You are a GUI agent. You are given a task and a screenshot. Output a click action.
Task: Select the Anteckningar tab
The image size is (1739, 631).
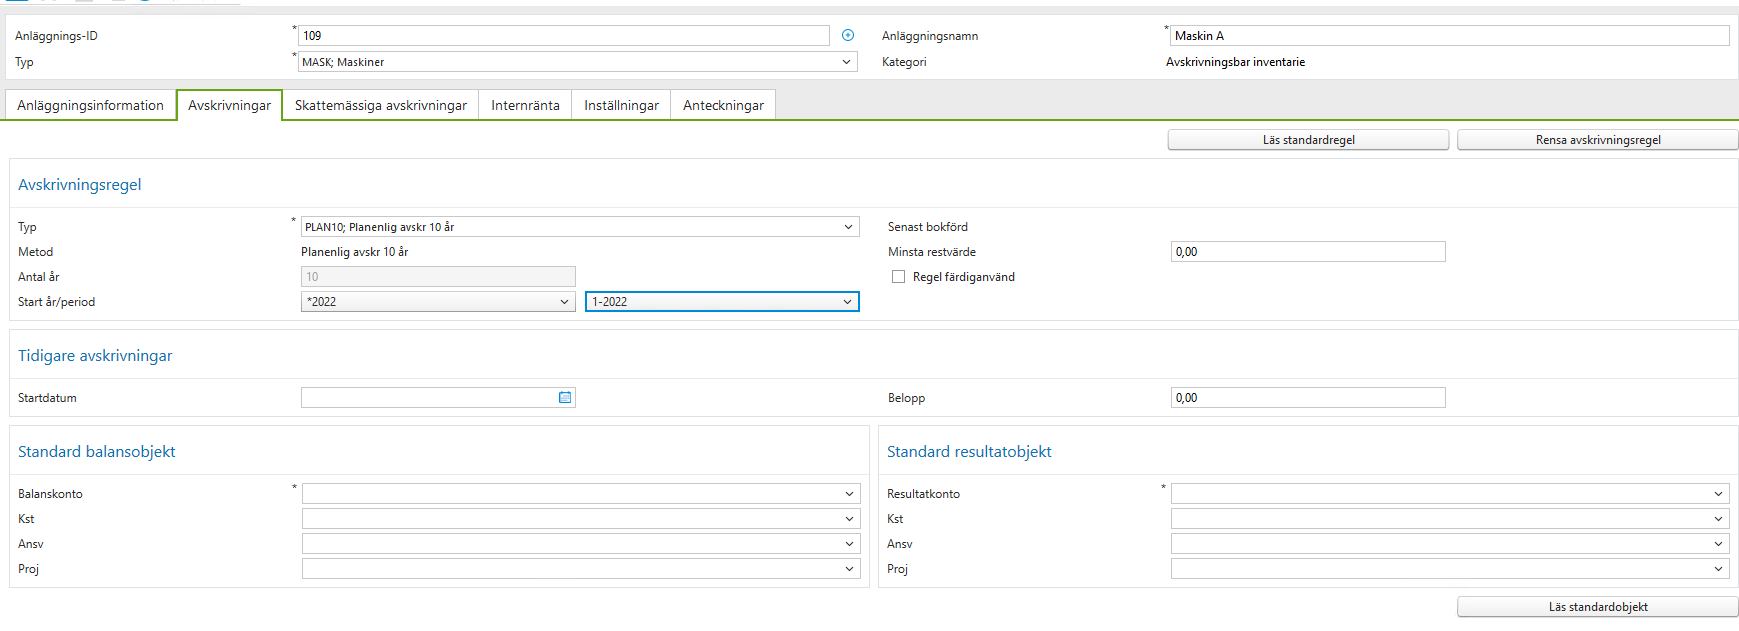pos(723,105)
